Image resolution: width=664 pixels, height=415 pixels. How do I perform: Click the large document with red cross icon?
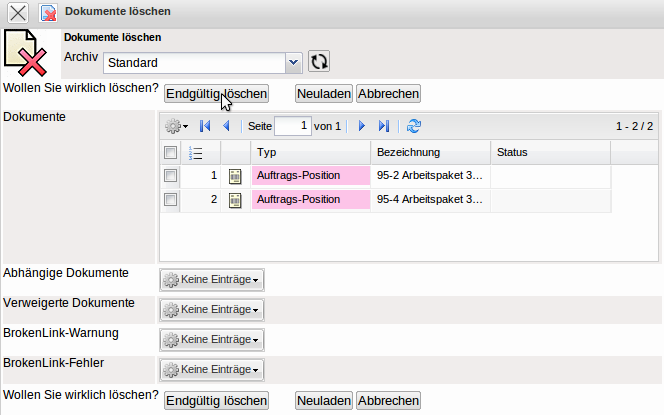pyautogui.click(x=25, y=53)
